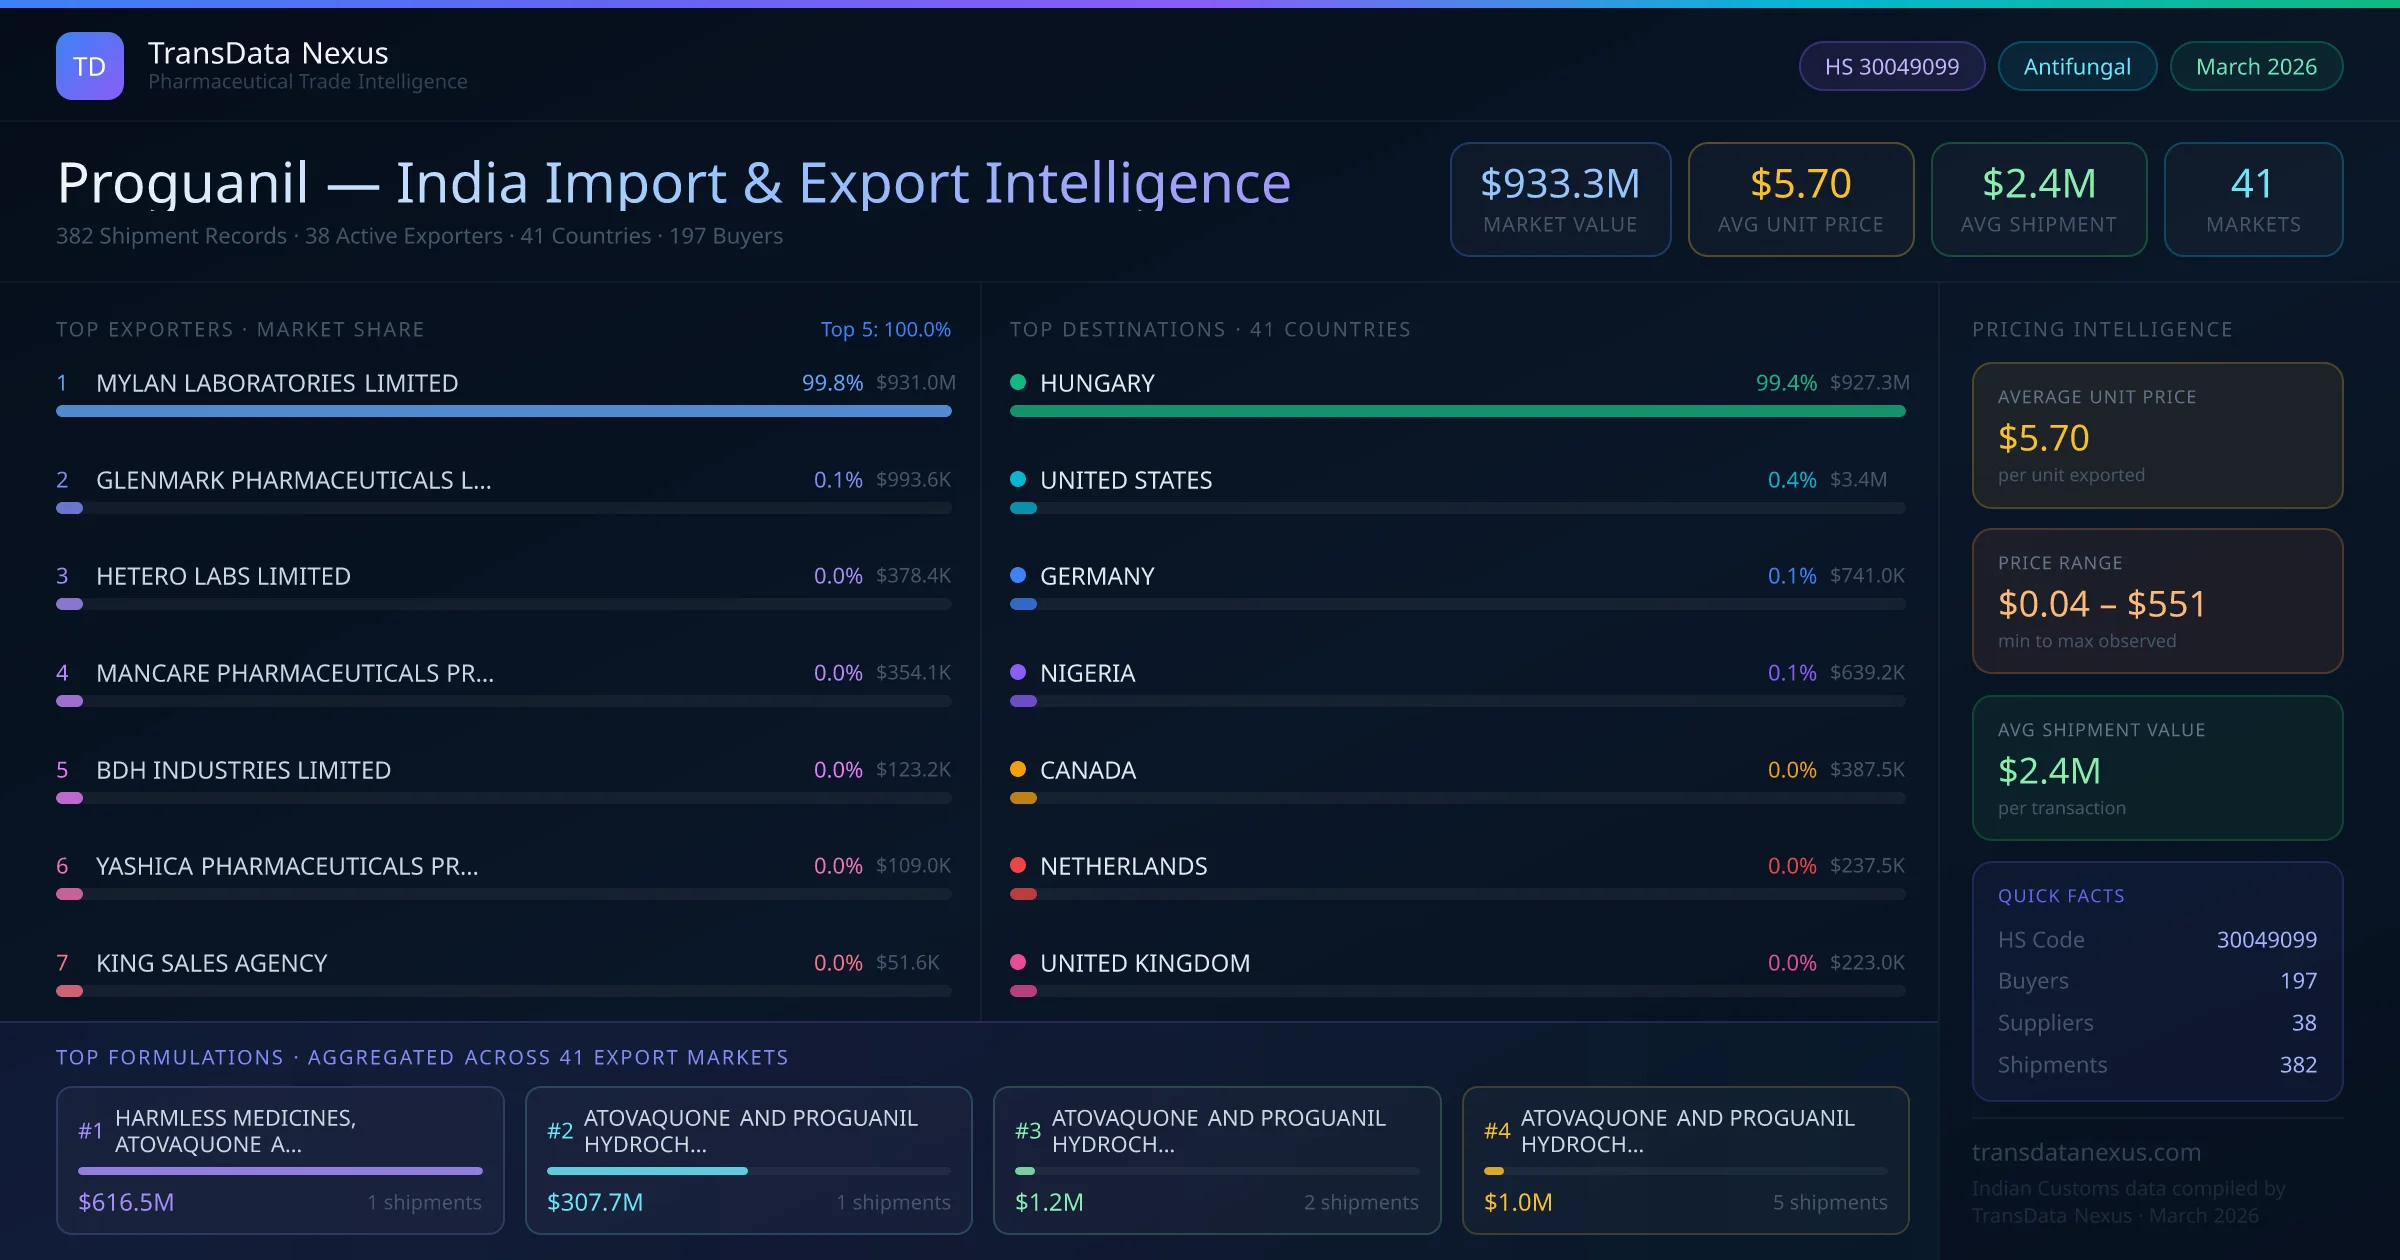This screenshot has width=2400, height=1260.
Task: Open the Price Range pricing card
Action: point(2156,601)
